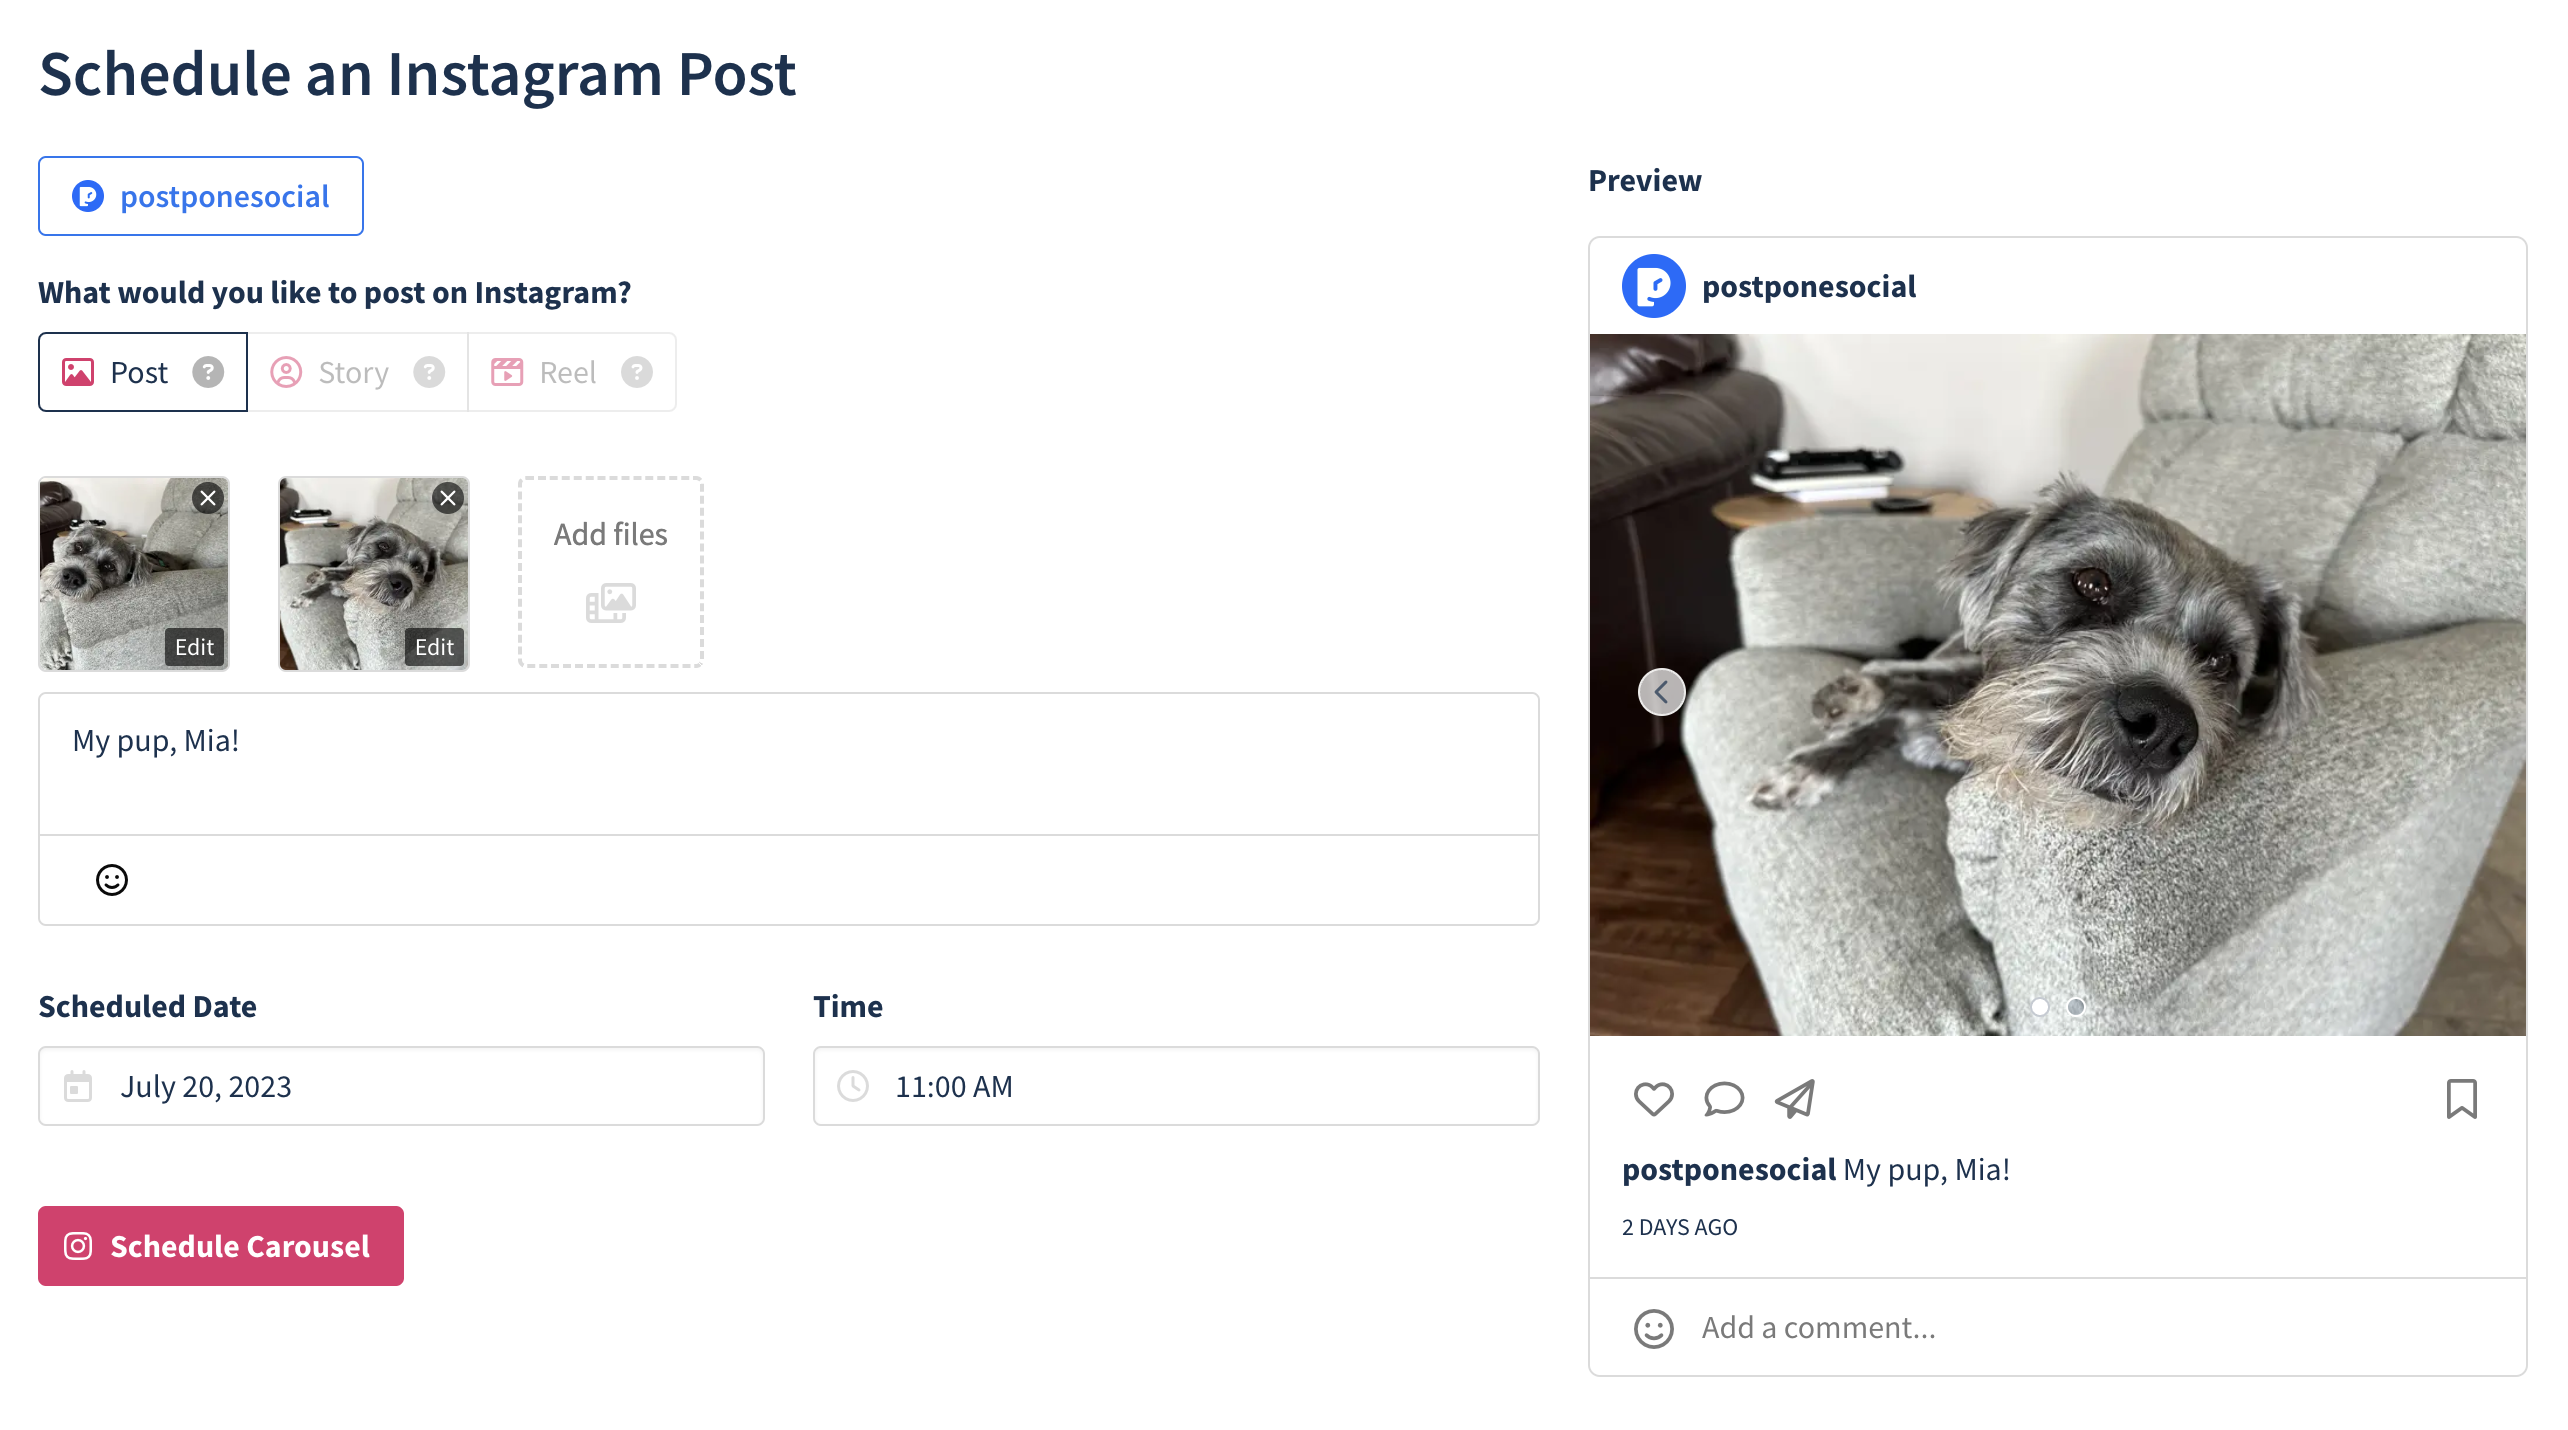Remove the first uploaded dog photo
This screenshot has height=1430, width=2568.
coord(208,498)
